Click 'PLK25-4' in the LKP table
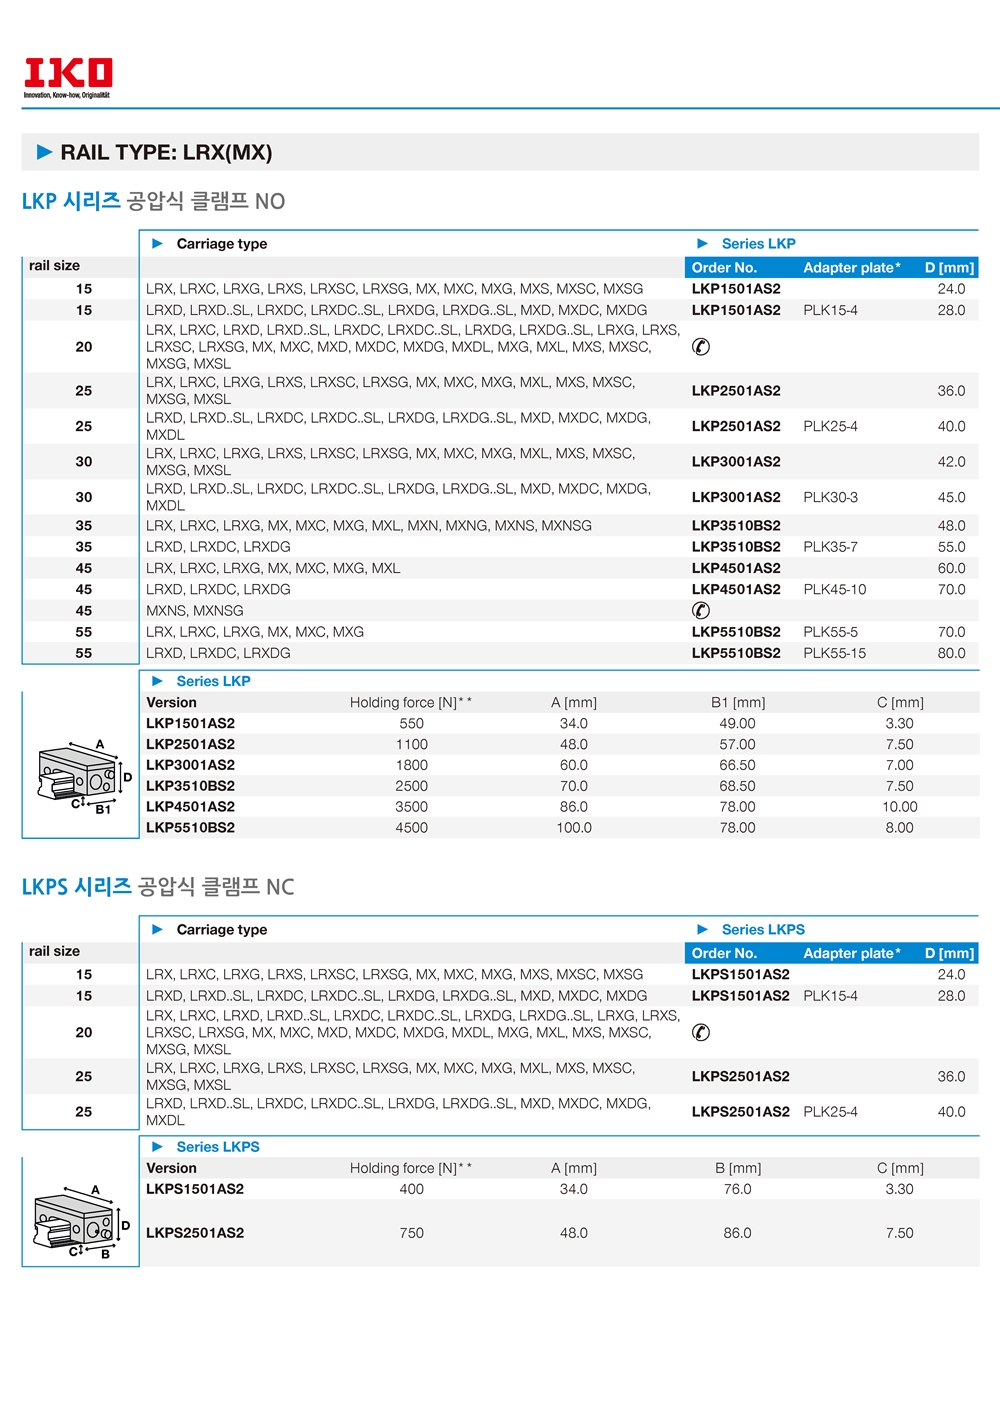This screenshot has width=1000, height=1415. tap(830, 426)
